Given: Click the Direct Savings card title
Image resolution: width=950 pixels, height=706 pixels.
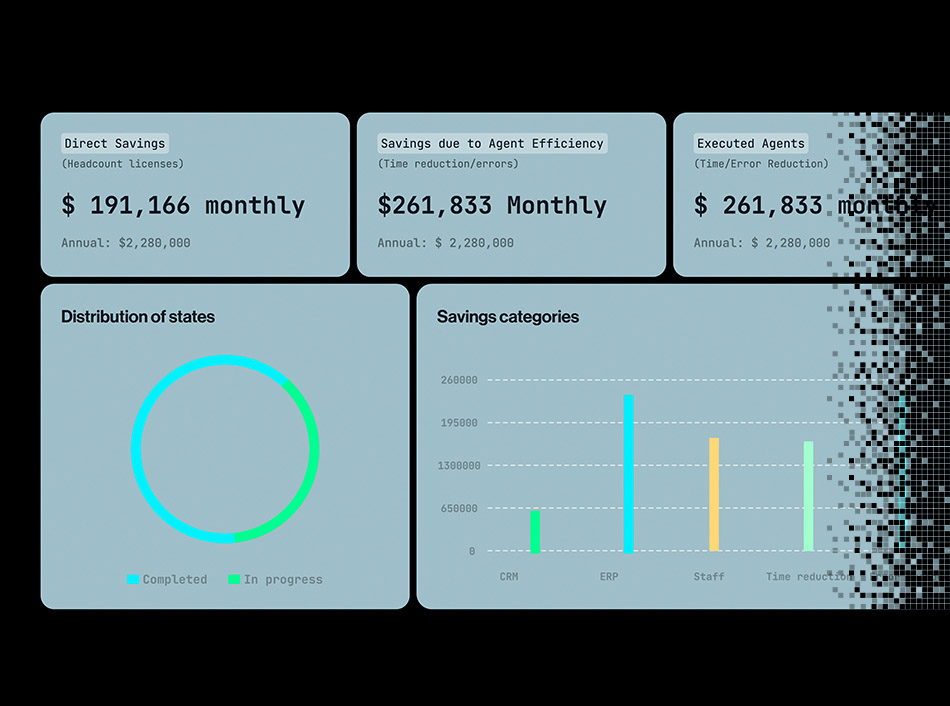Looking at the screenshot, I should 114,143.
